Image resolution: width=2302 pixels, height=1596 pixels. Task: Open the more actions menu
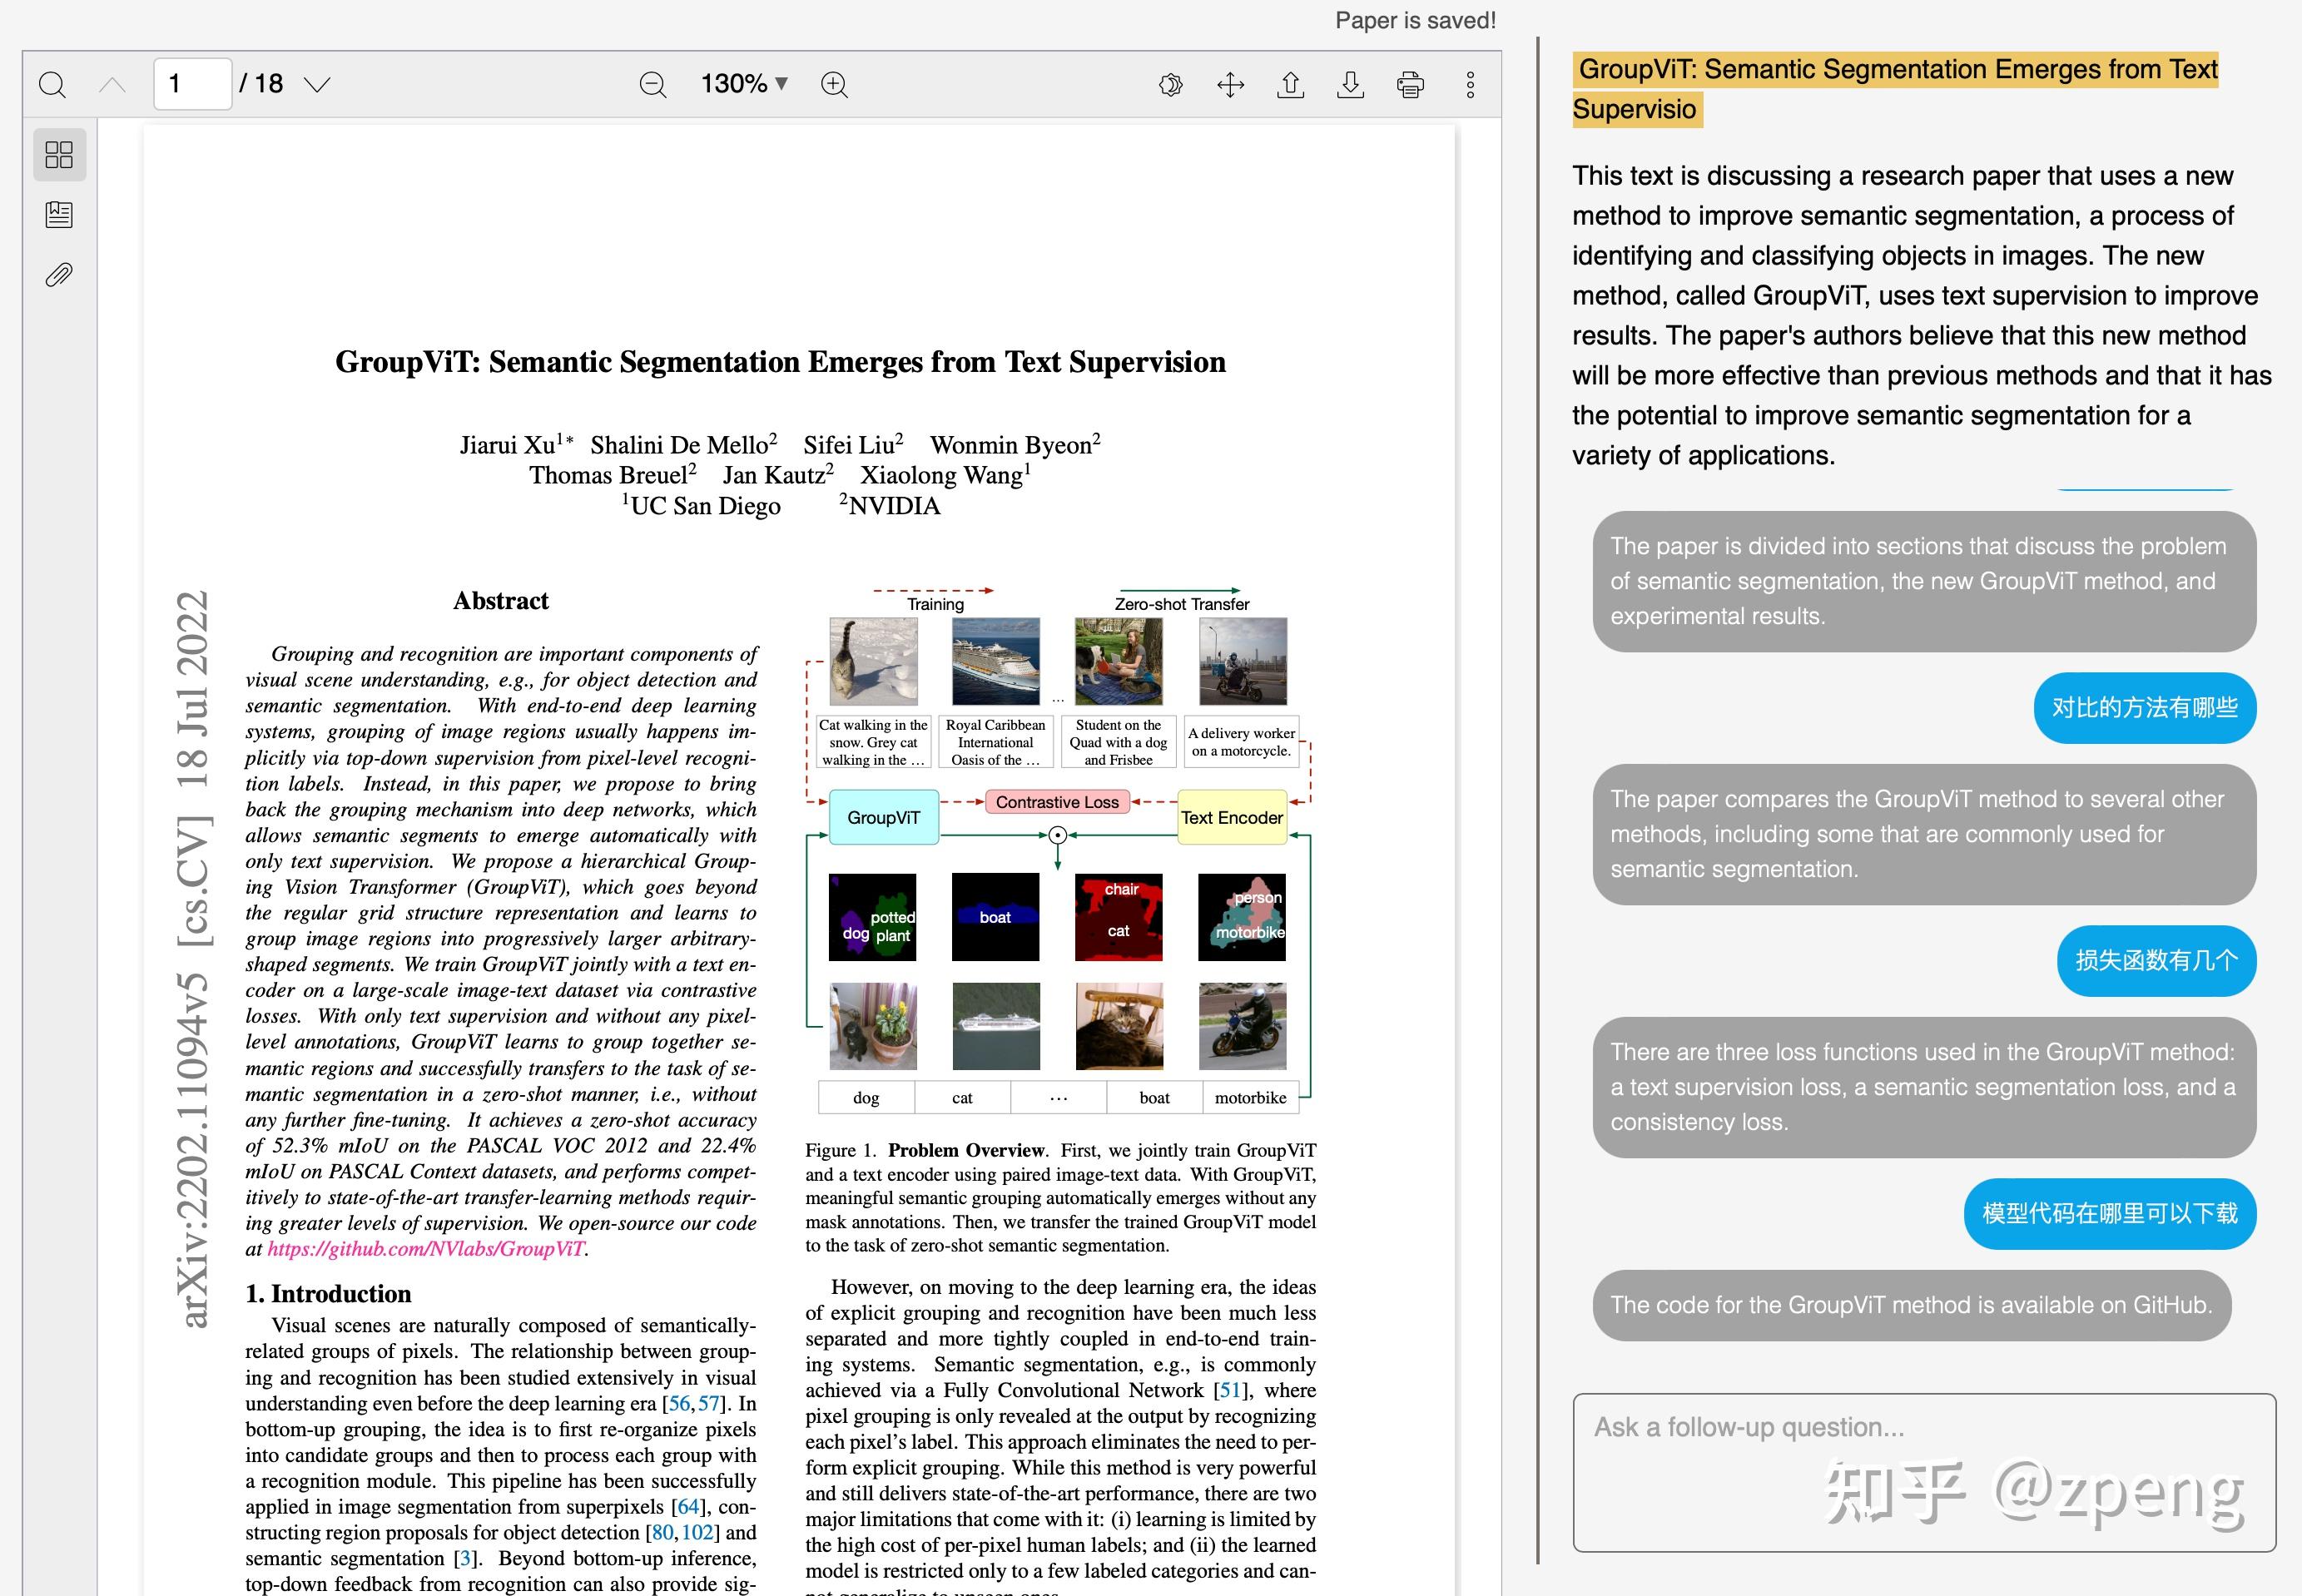(x=1470, y=84)
